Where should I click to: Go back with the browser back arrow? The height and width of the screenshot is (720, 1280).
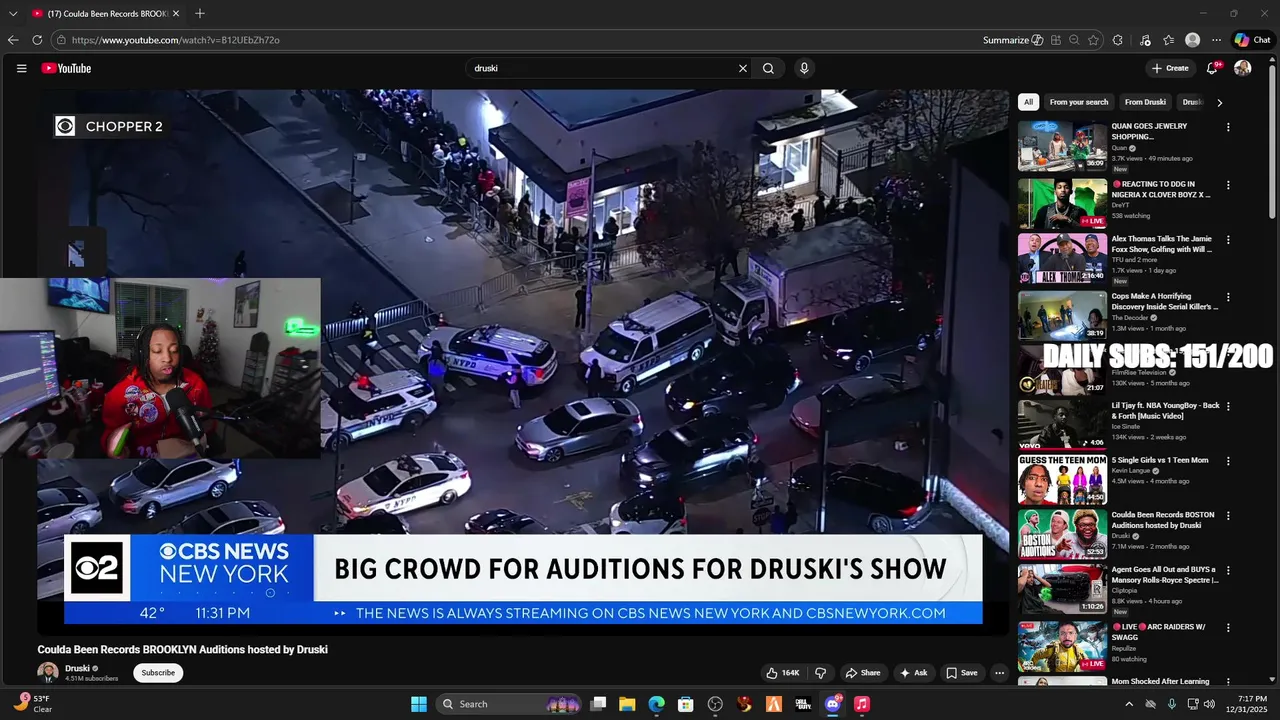point(13,40)
